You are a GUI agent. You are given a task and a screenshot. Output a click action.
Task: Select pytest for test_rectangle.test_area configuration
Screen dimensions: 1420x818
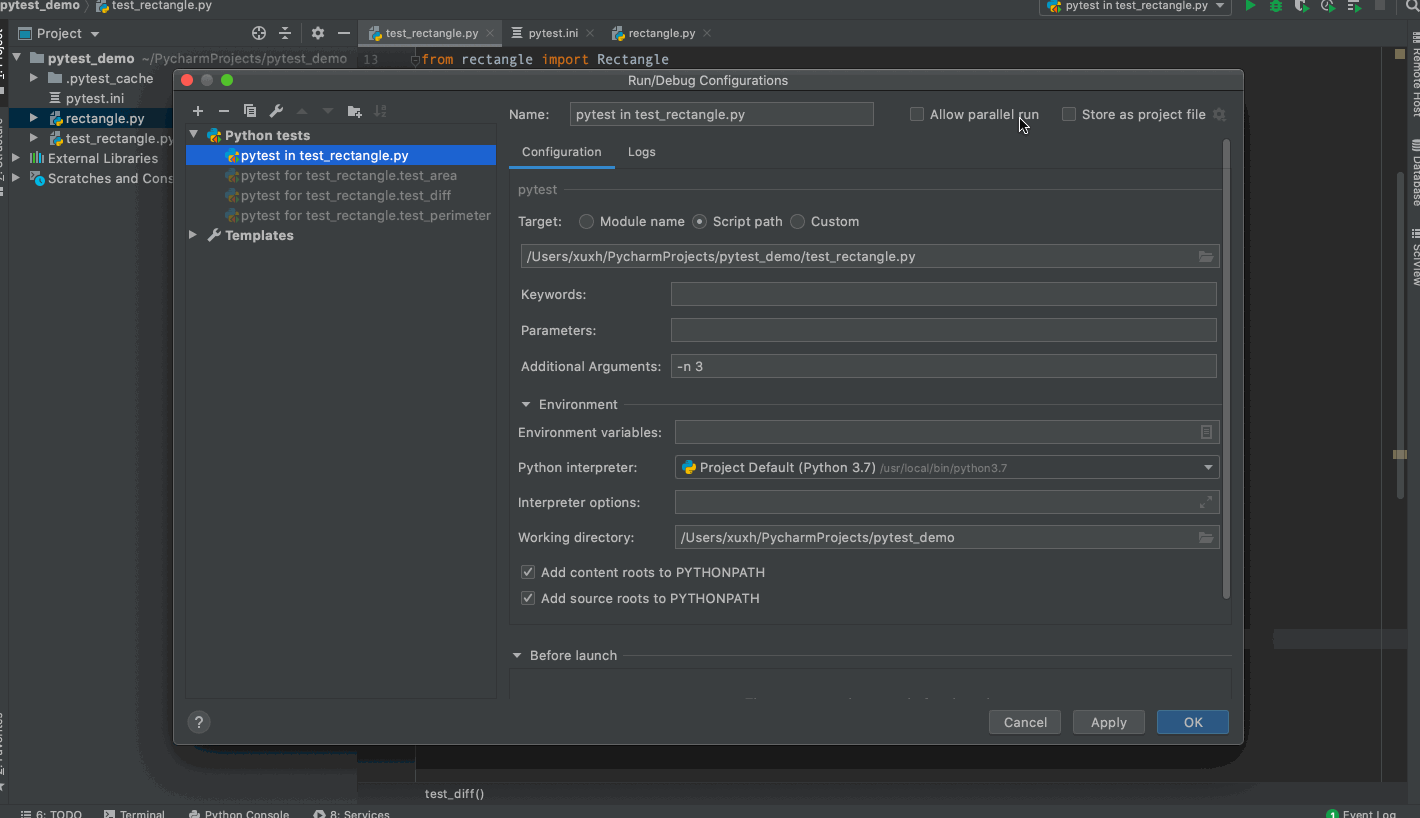coord(341,175)
